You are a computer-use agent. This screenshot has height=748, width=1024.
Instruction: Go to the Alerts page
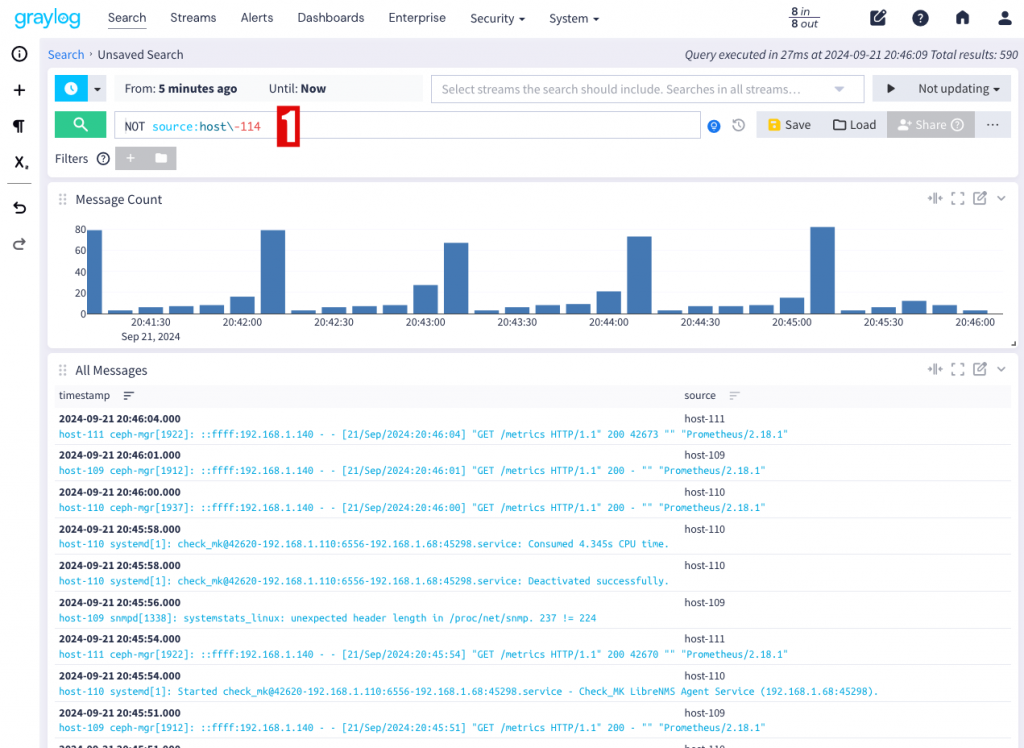(x=257, y=18)
